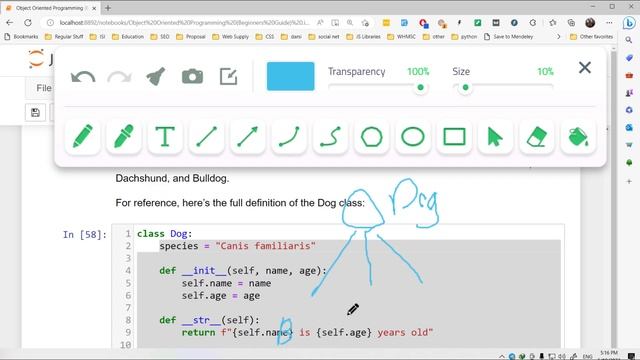Select the quadratic Curve tool
640x360 pixels.
tap(289, 137)
